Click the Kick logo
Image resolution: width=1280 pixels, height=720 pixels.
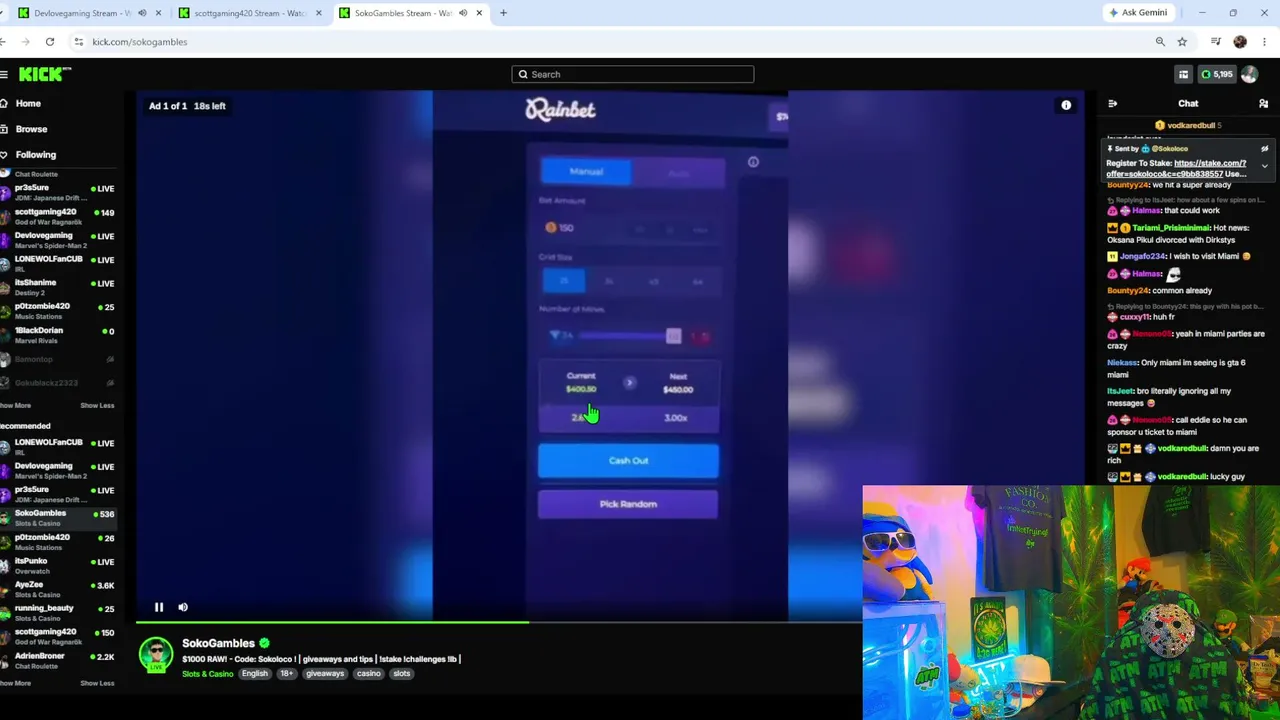coord(44,74)
